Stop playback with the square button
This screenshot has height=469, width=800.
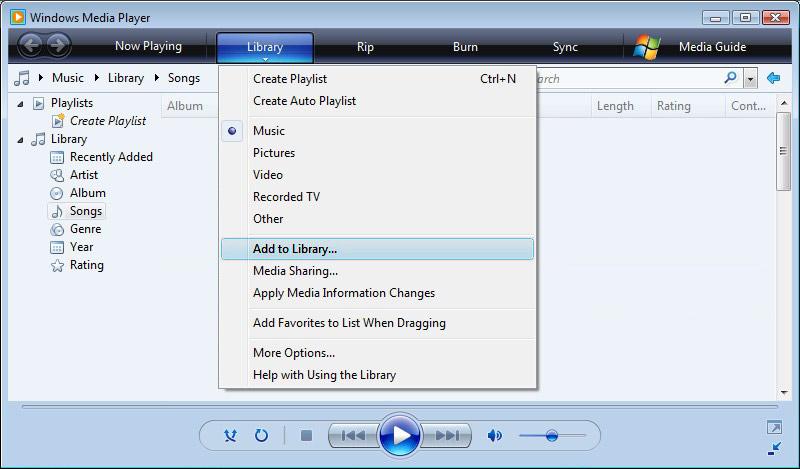(x=306, y=435)
